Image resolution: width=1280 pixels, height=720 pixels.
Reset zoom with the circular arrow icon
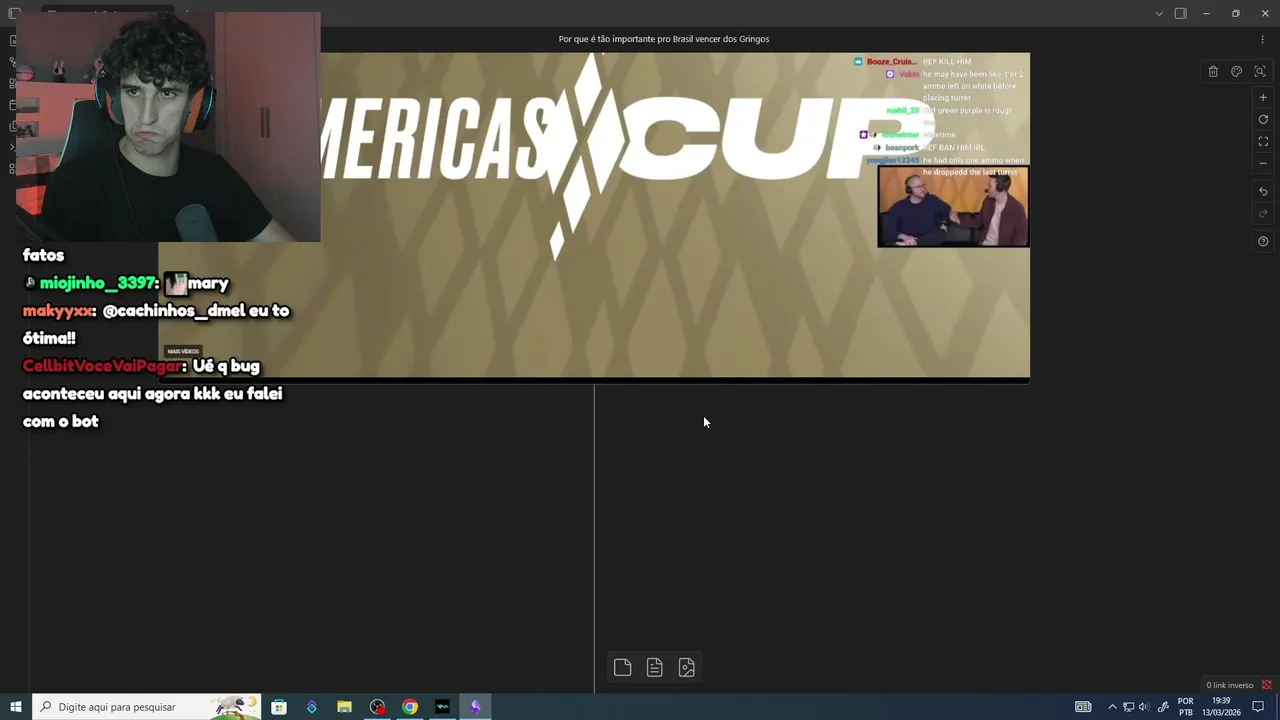coord(1263,120)
